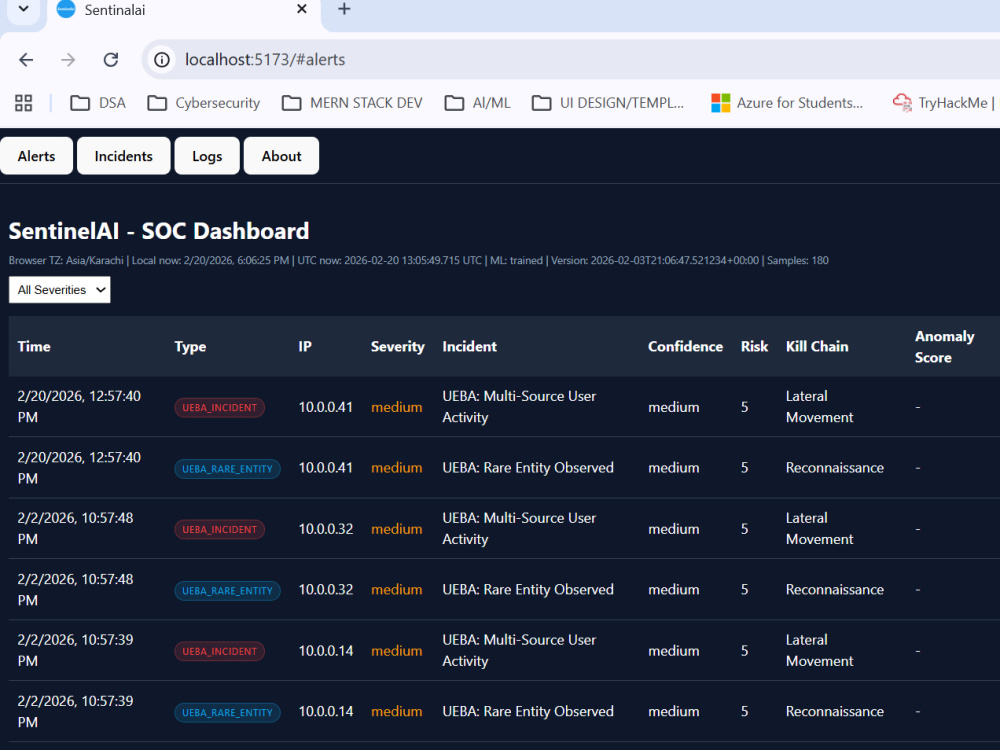Open the Cybersecurity bookmark folder
Screen dimensions: 1000x750
pyautogui.click(x=203, y=103)
